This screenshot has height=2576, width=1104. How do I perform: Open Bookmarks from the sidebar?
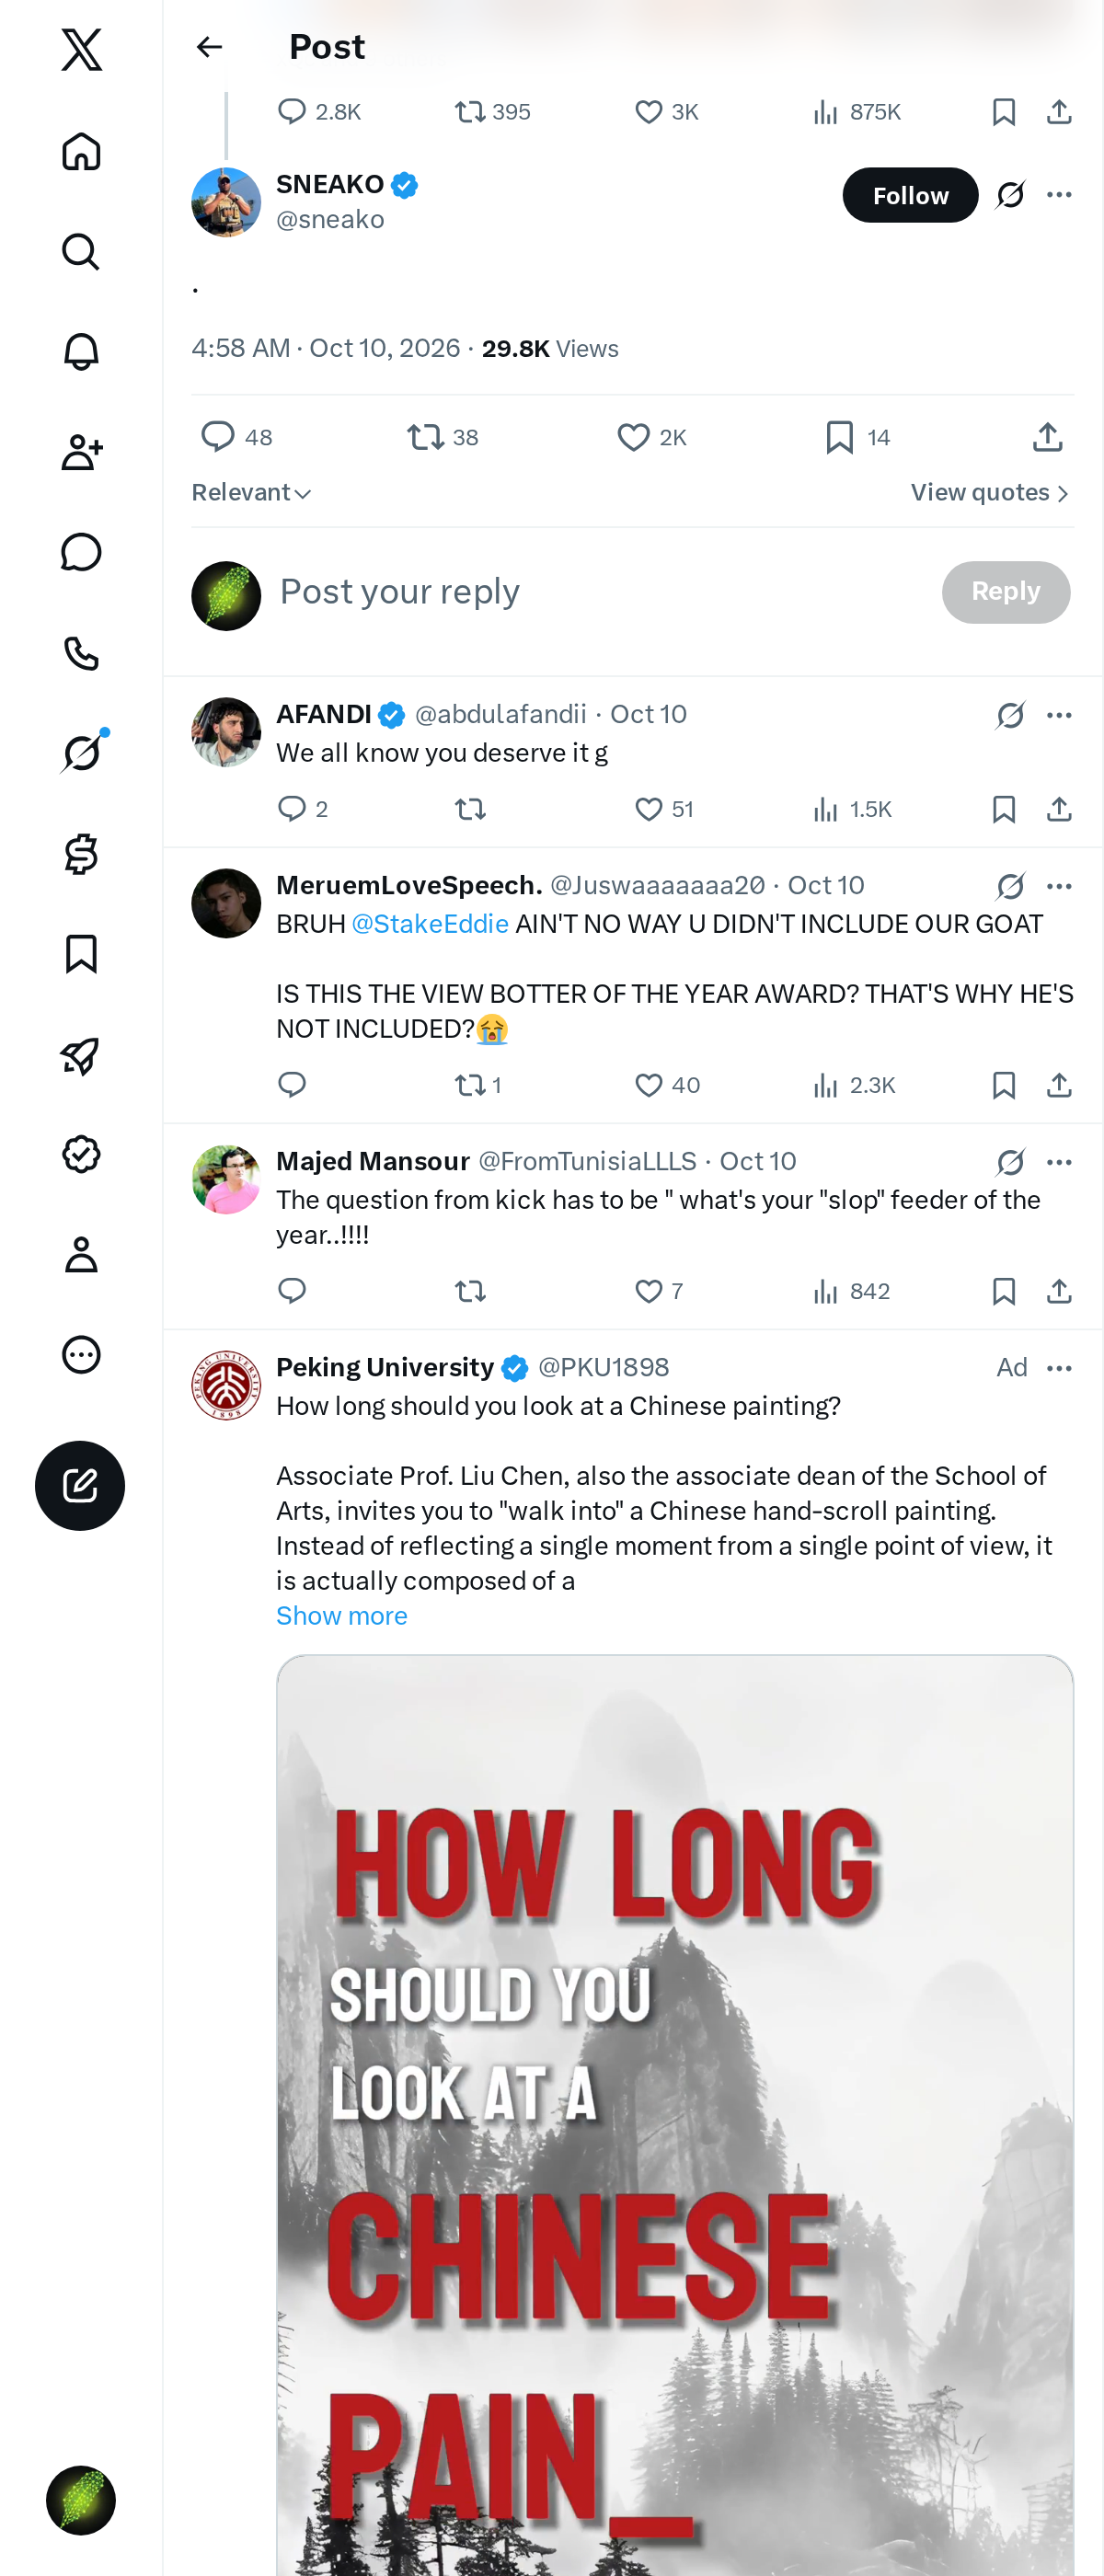click(x=81, y=954)
